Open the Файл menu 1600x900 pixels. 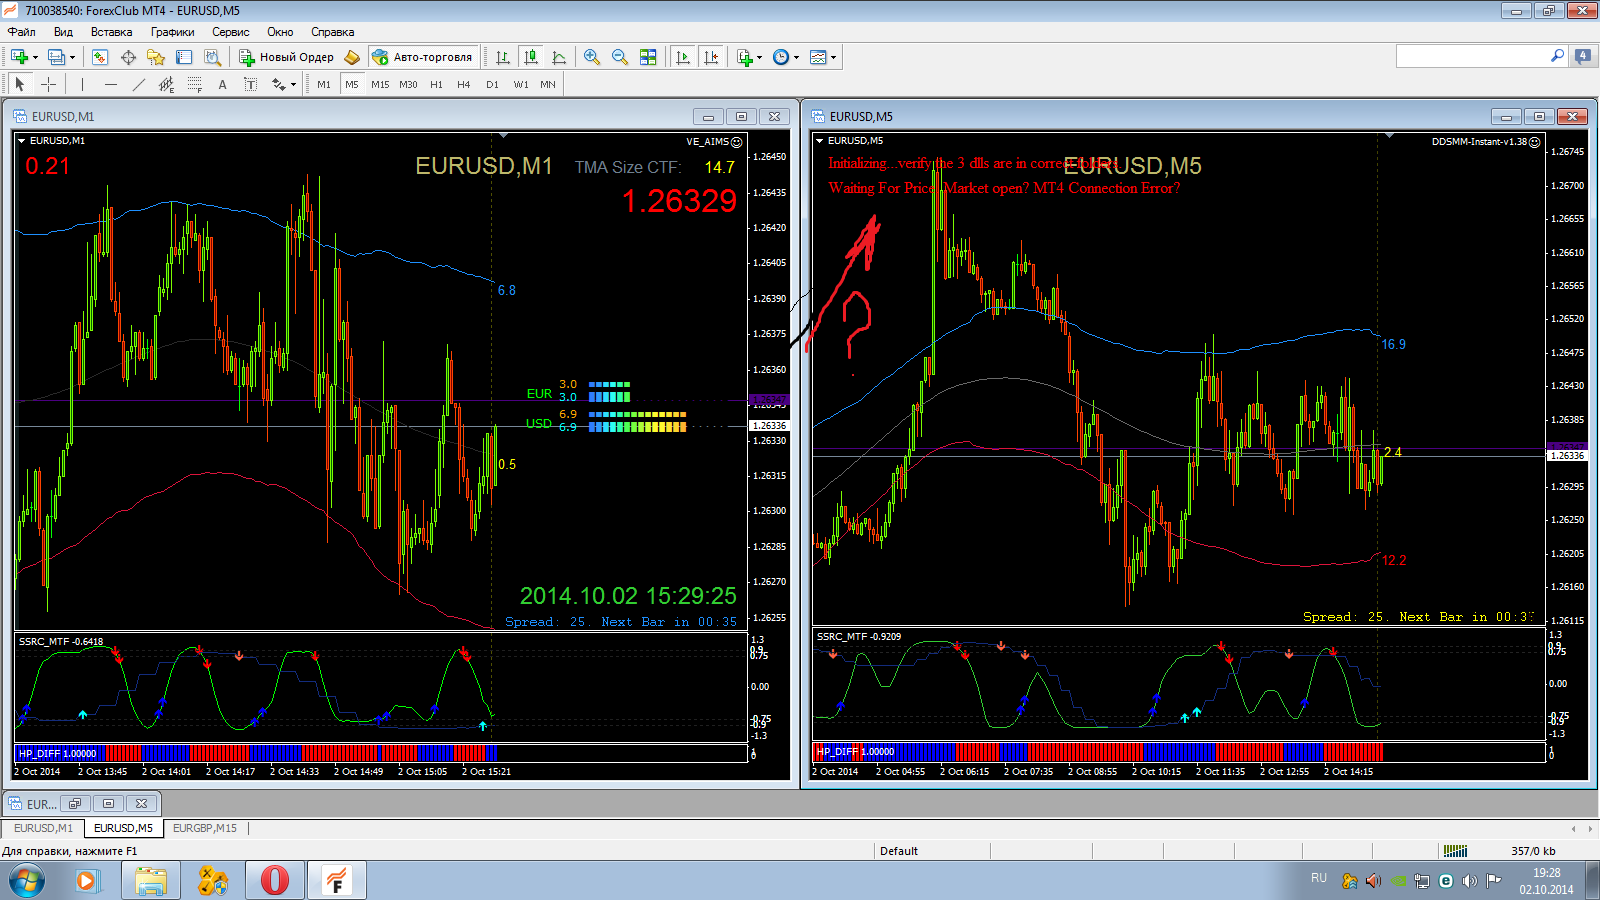(x=21, y=32)
